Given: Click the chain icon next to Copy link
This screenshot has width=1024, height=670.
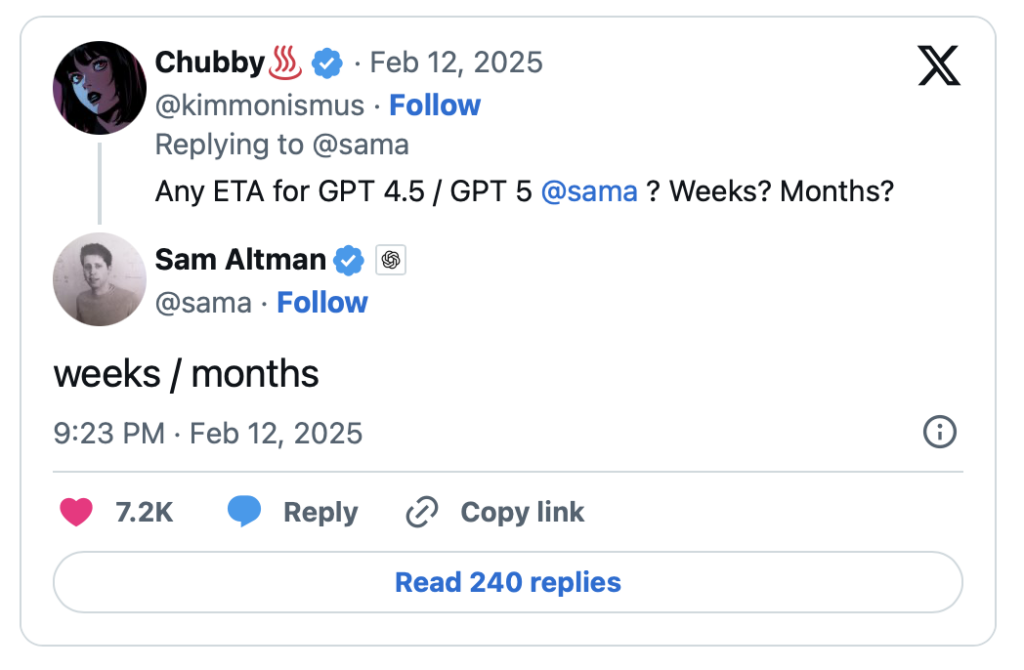Looking at the screenshot, I should (x=422, y=513).
